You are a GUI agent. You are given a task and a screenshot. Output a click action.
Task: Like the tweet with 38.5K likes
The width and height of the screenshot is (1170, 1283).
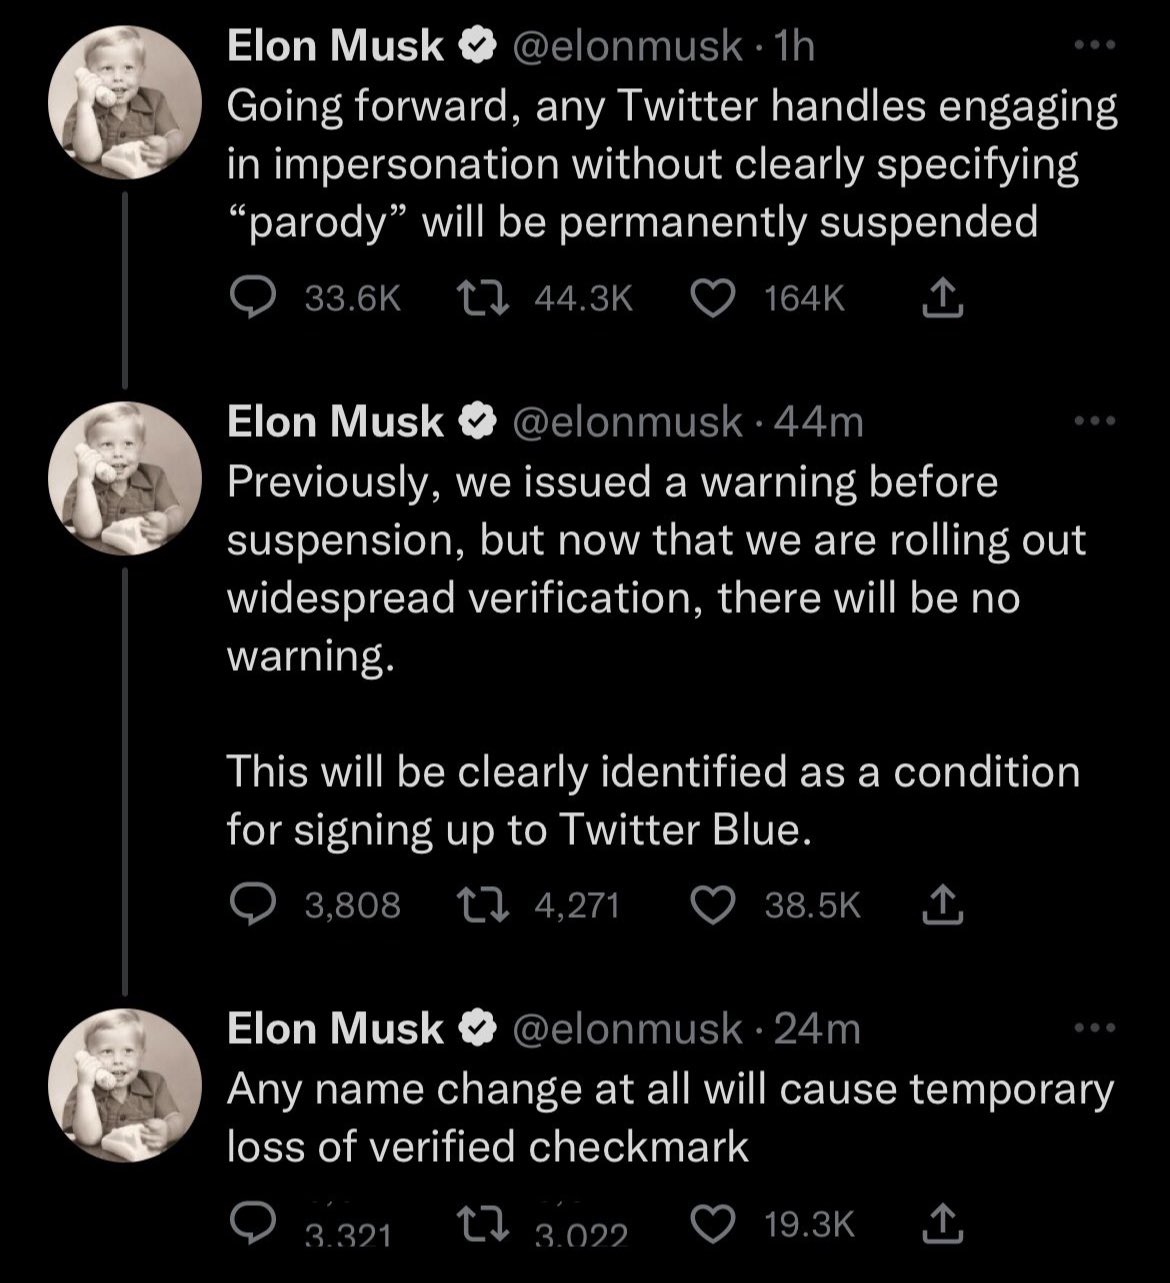pyautogui.click(x=714, y=905)
